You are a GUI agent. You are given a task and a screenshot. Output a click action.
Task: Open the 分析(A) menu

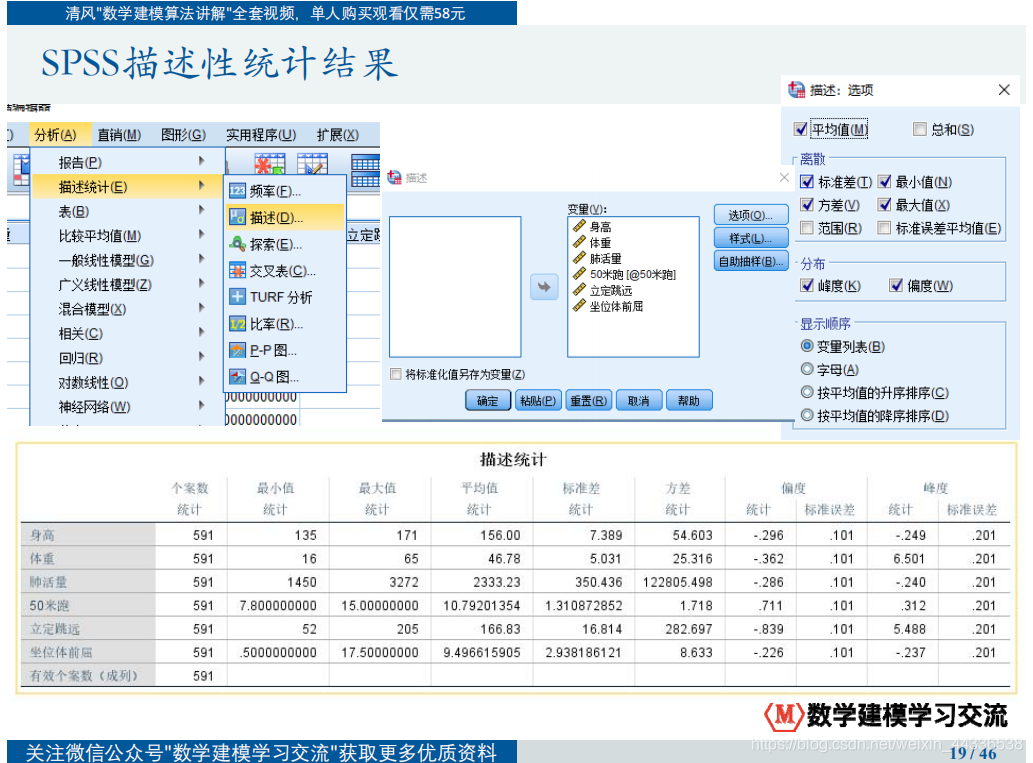click(55, 135)
